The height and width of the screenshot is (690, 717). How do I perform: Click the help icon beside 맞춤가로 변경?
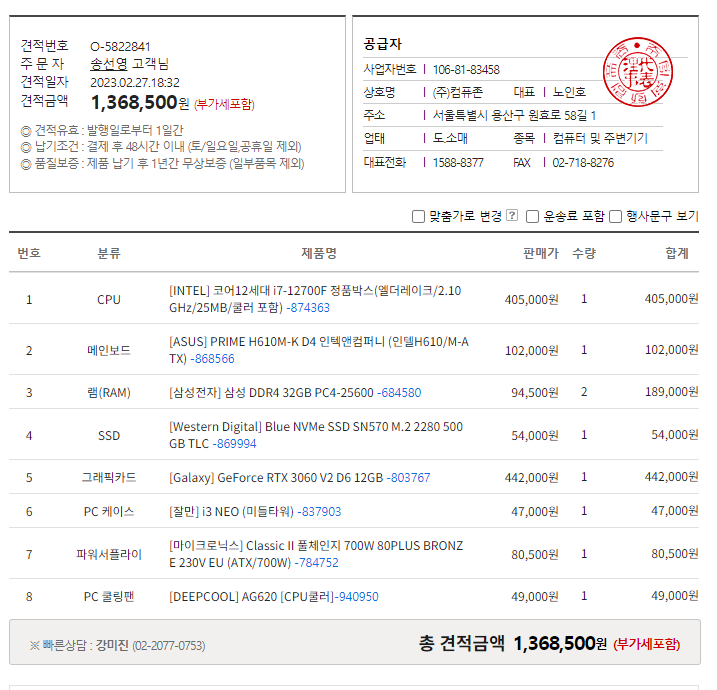coord(512,216)
